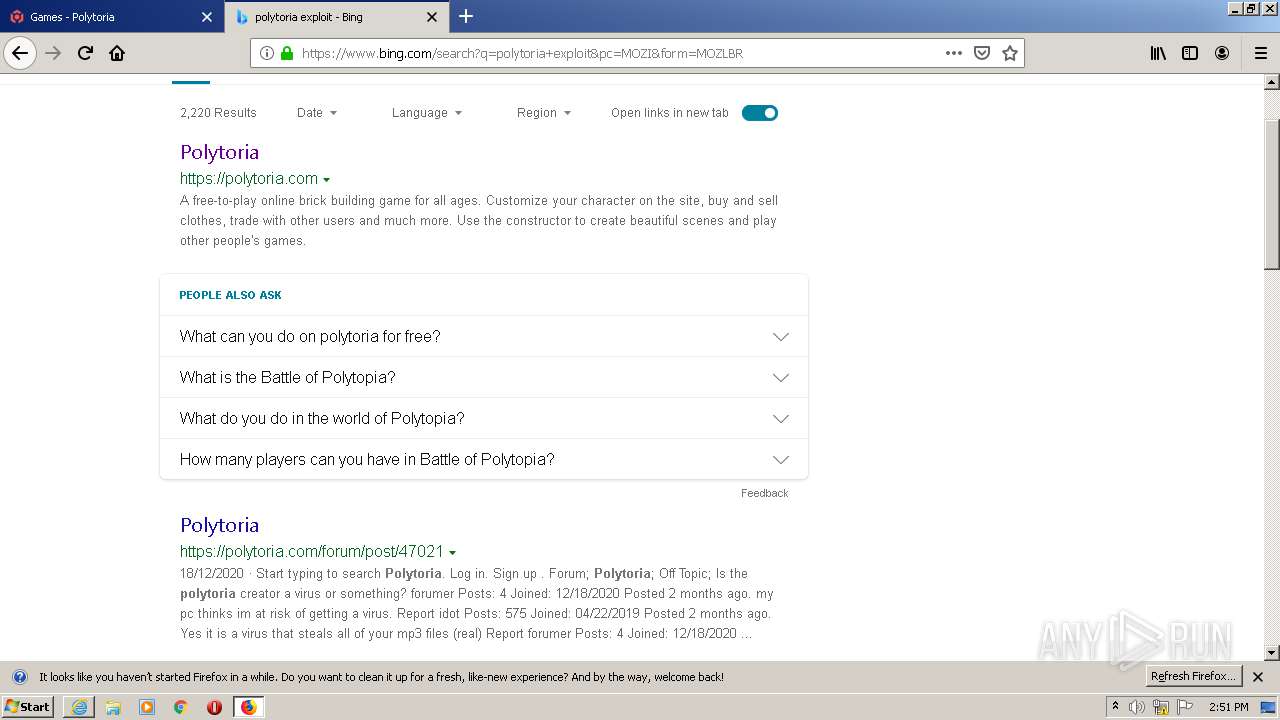
Task: Show the sidebars panel
Action: pyautogui.click(x=1190, y=53)
